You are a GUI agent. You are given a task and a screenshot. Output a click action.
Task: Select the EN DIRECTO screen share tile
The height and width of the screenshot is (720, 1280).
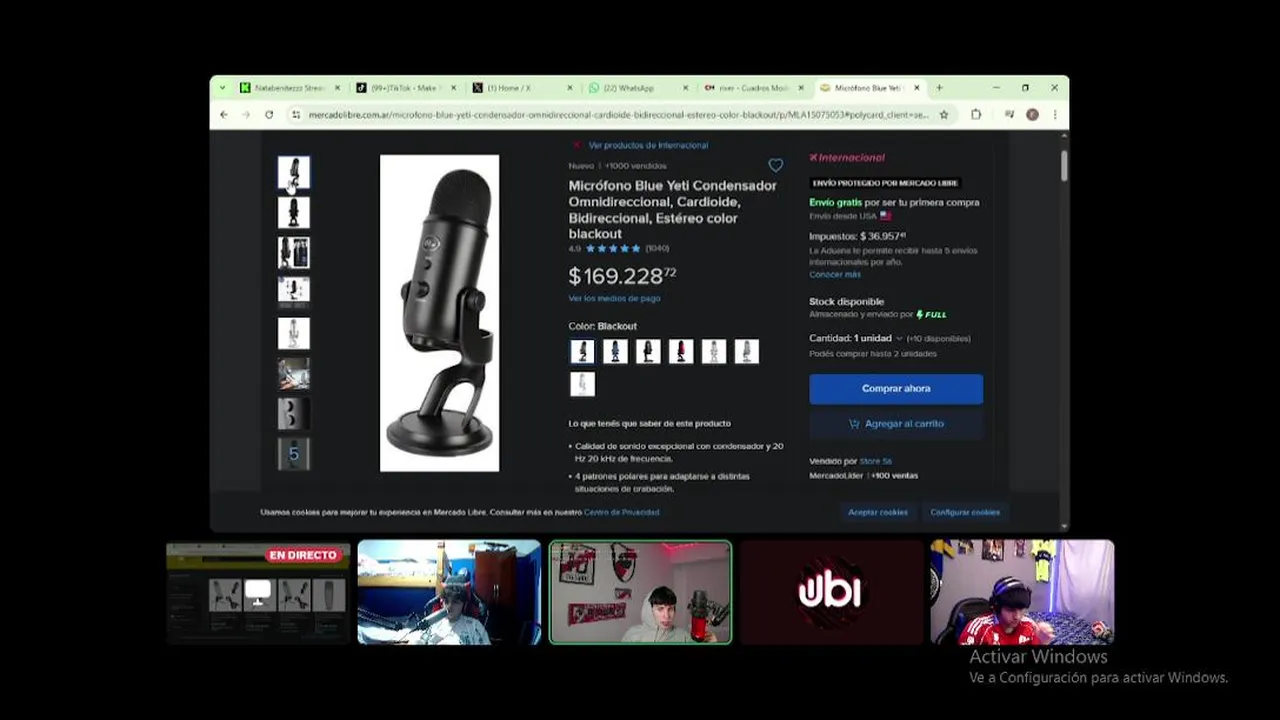click(258, 592)
